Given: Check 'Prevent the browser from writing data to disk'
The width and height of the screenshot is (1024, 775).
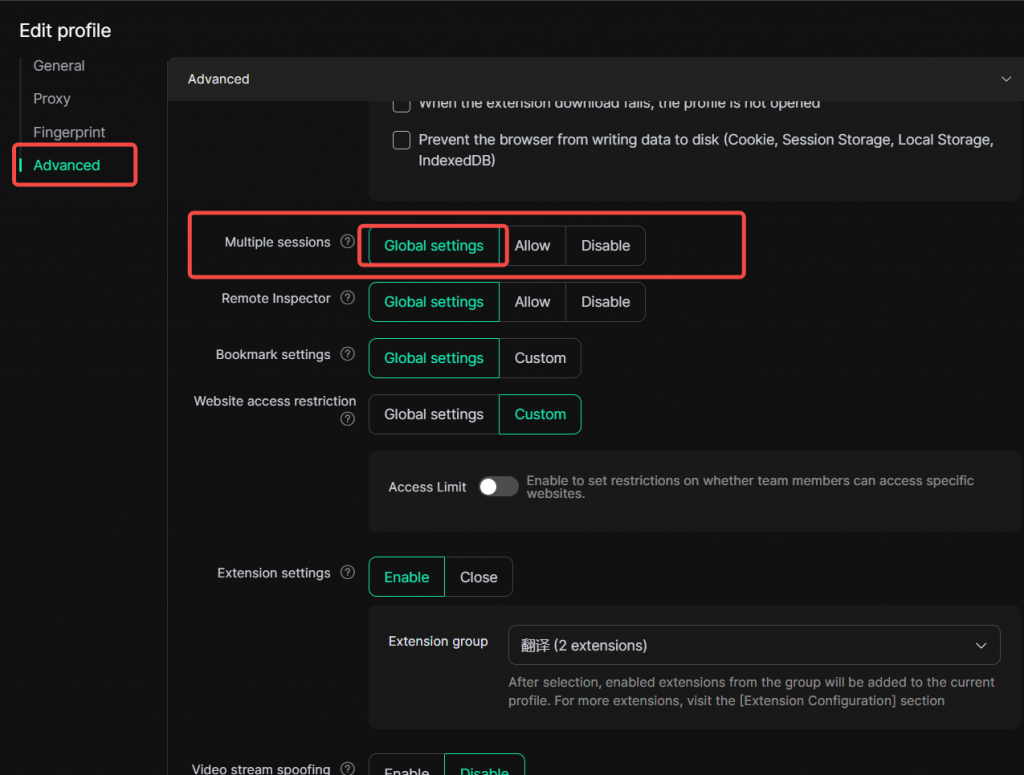Looking at the screenshot, I should [401, 140].
